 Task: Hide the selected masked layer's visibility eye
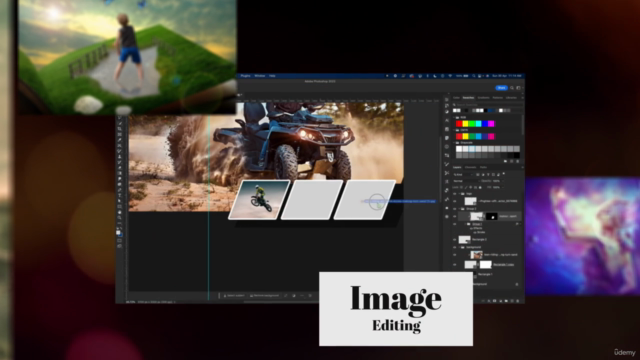454,216
